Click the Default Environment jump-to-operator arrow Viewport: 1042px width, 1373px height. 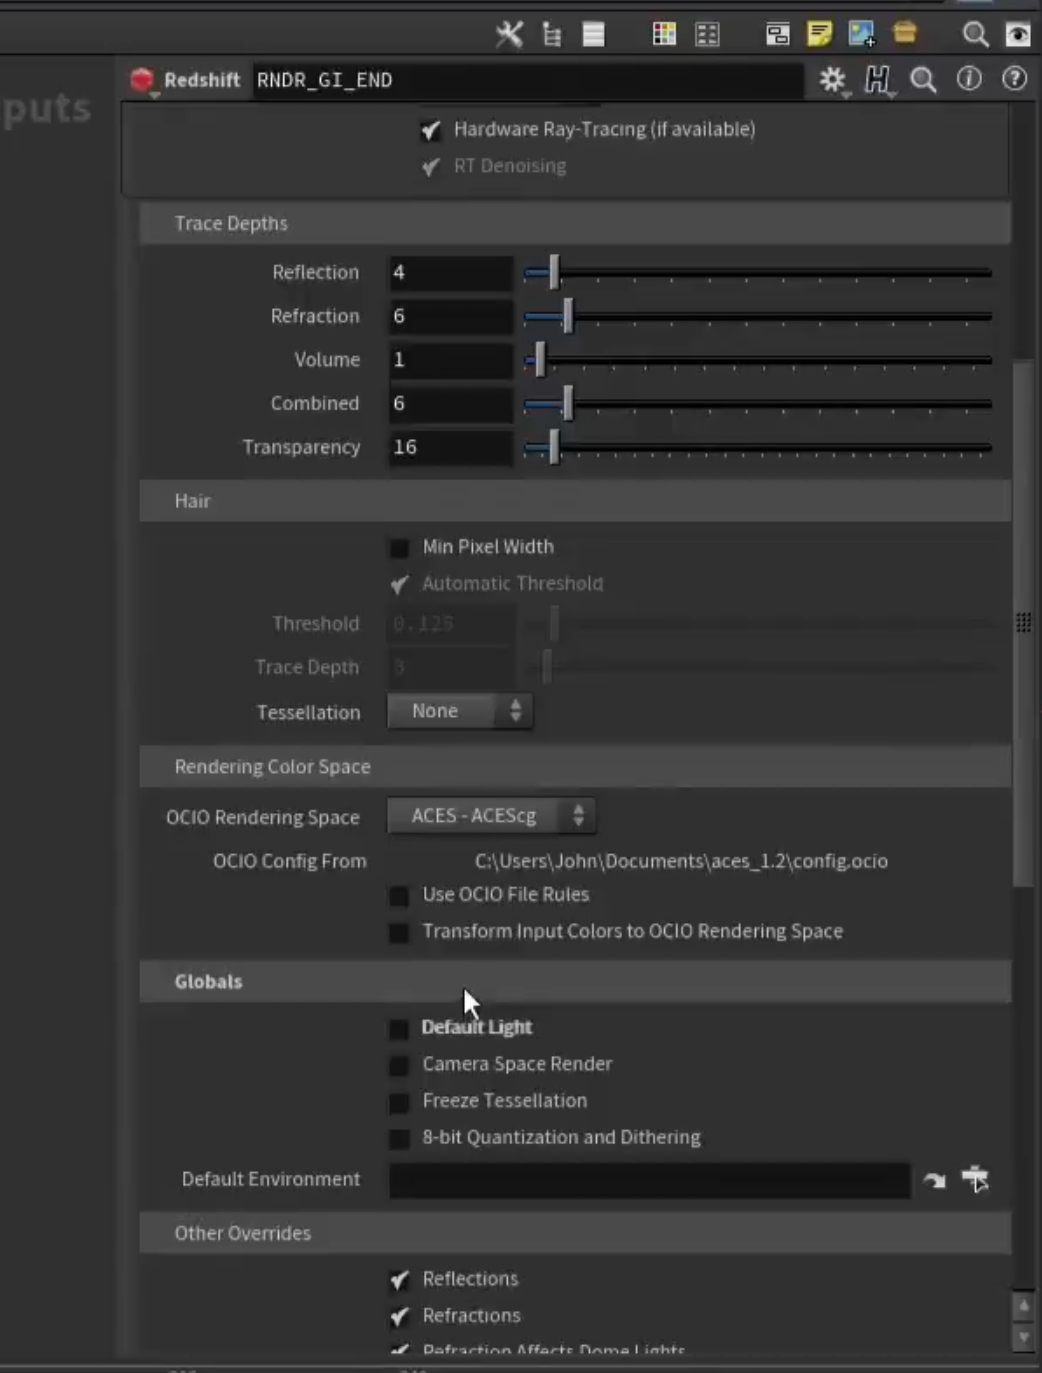(x=934, y=1180)
